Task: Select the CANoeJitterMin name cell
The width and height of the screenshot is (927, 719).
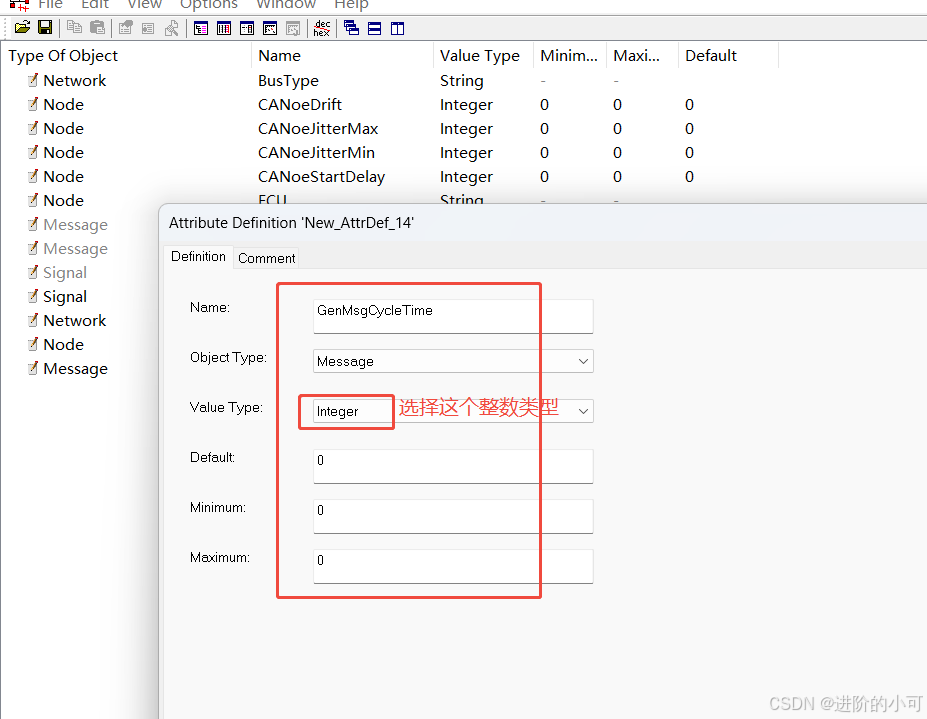Action: click(x=316, y=153)
